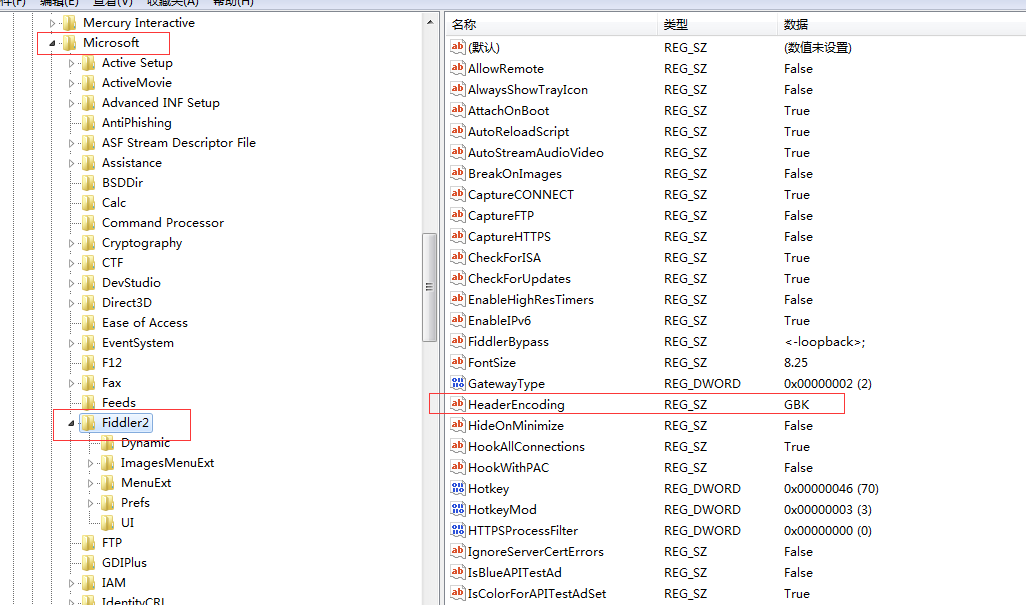This screenshot has width=1026, height=605.
Task: Select the Calc key
Action: coord(114,203)
